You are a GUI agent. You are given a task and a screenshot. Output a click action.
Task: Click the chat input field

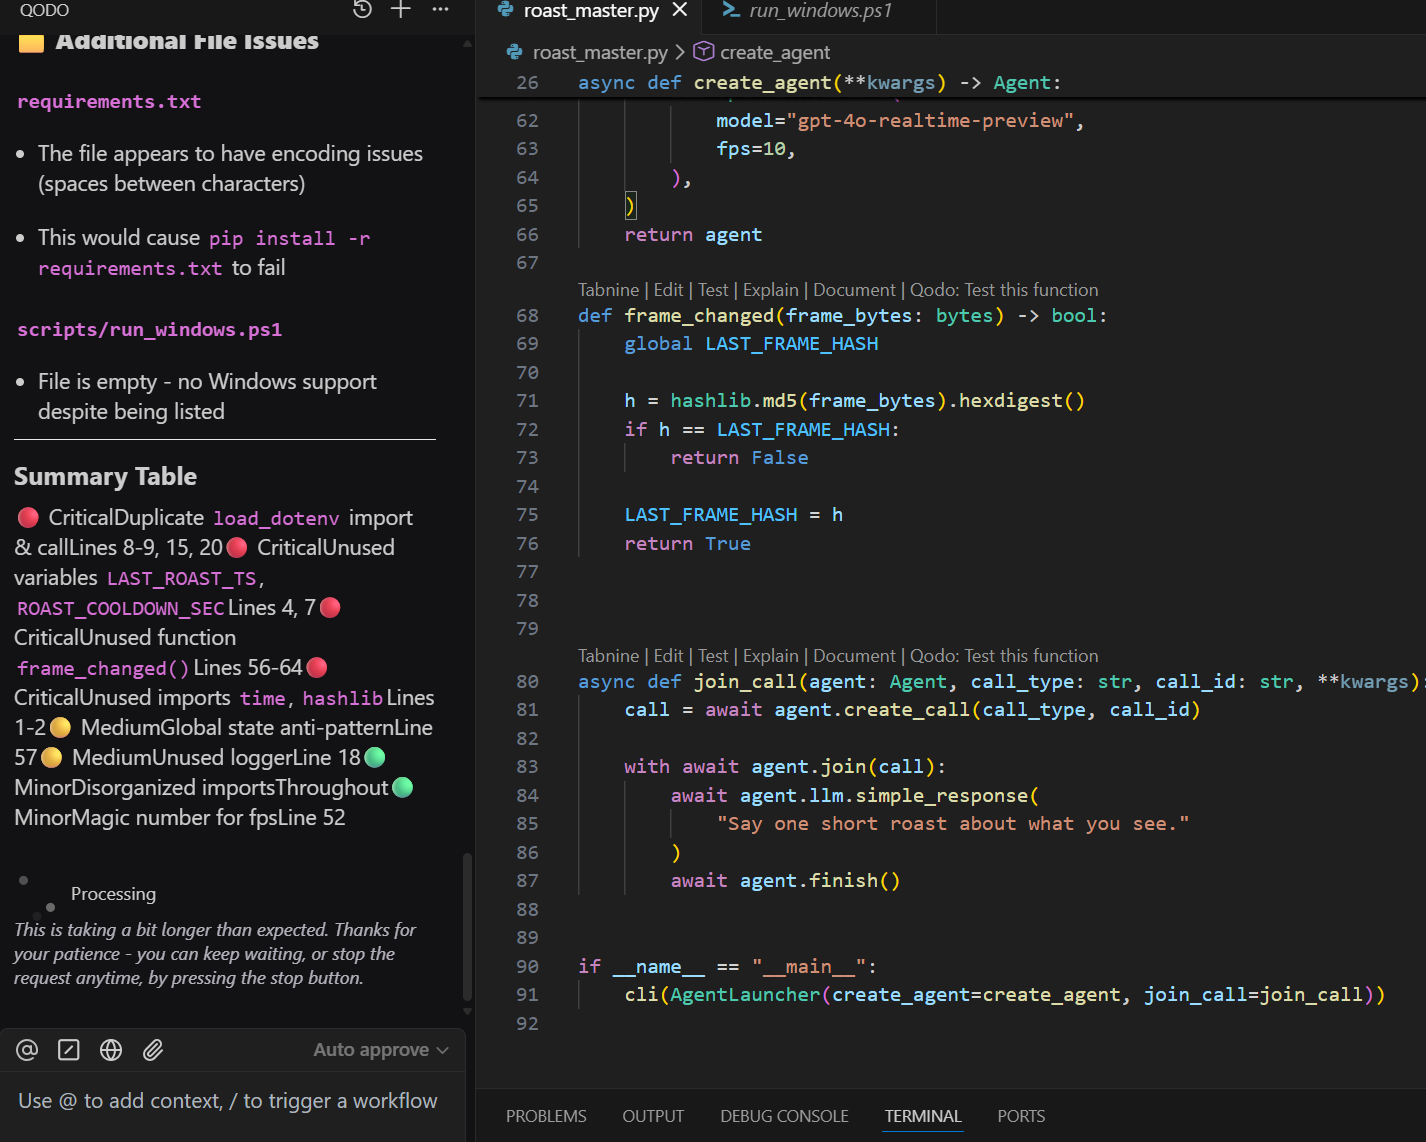tap(232, 1101)
